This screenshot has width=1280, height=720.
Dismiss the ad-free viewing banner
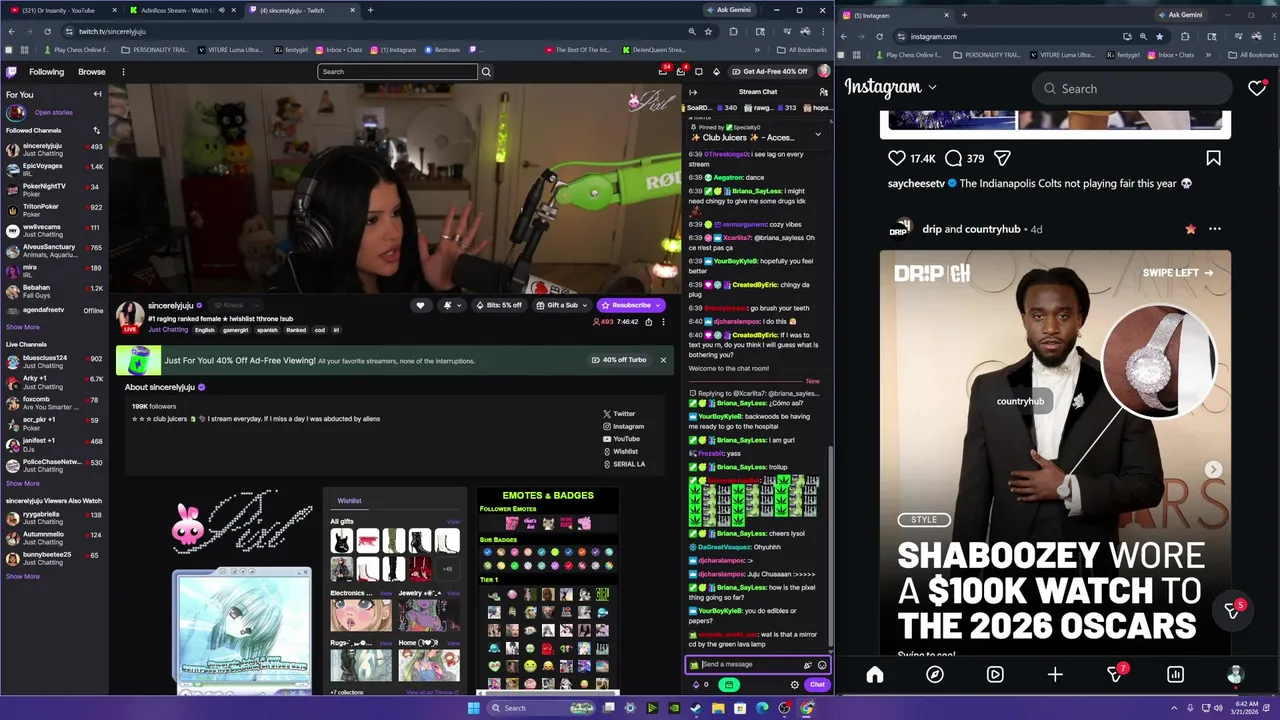[x=663, y=360]
